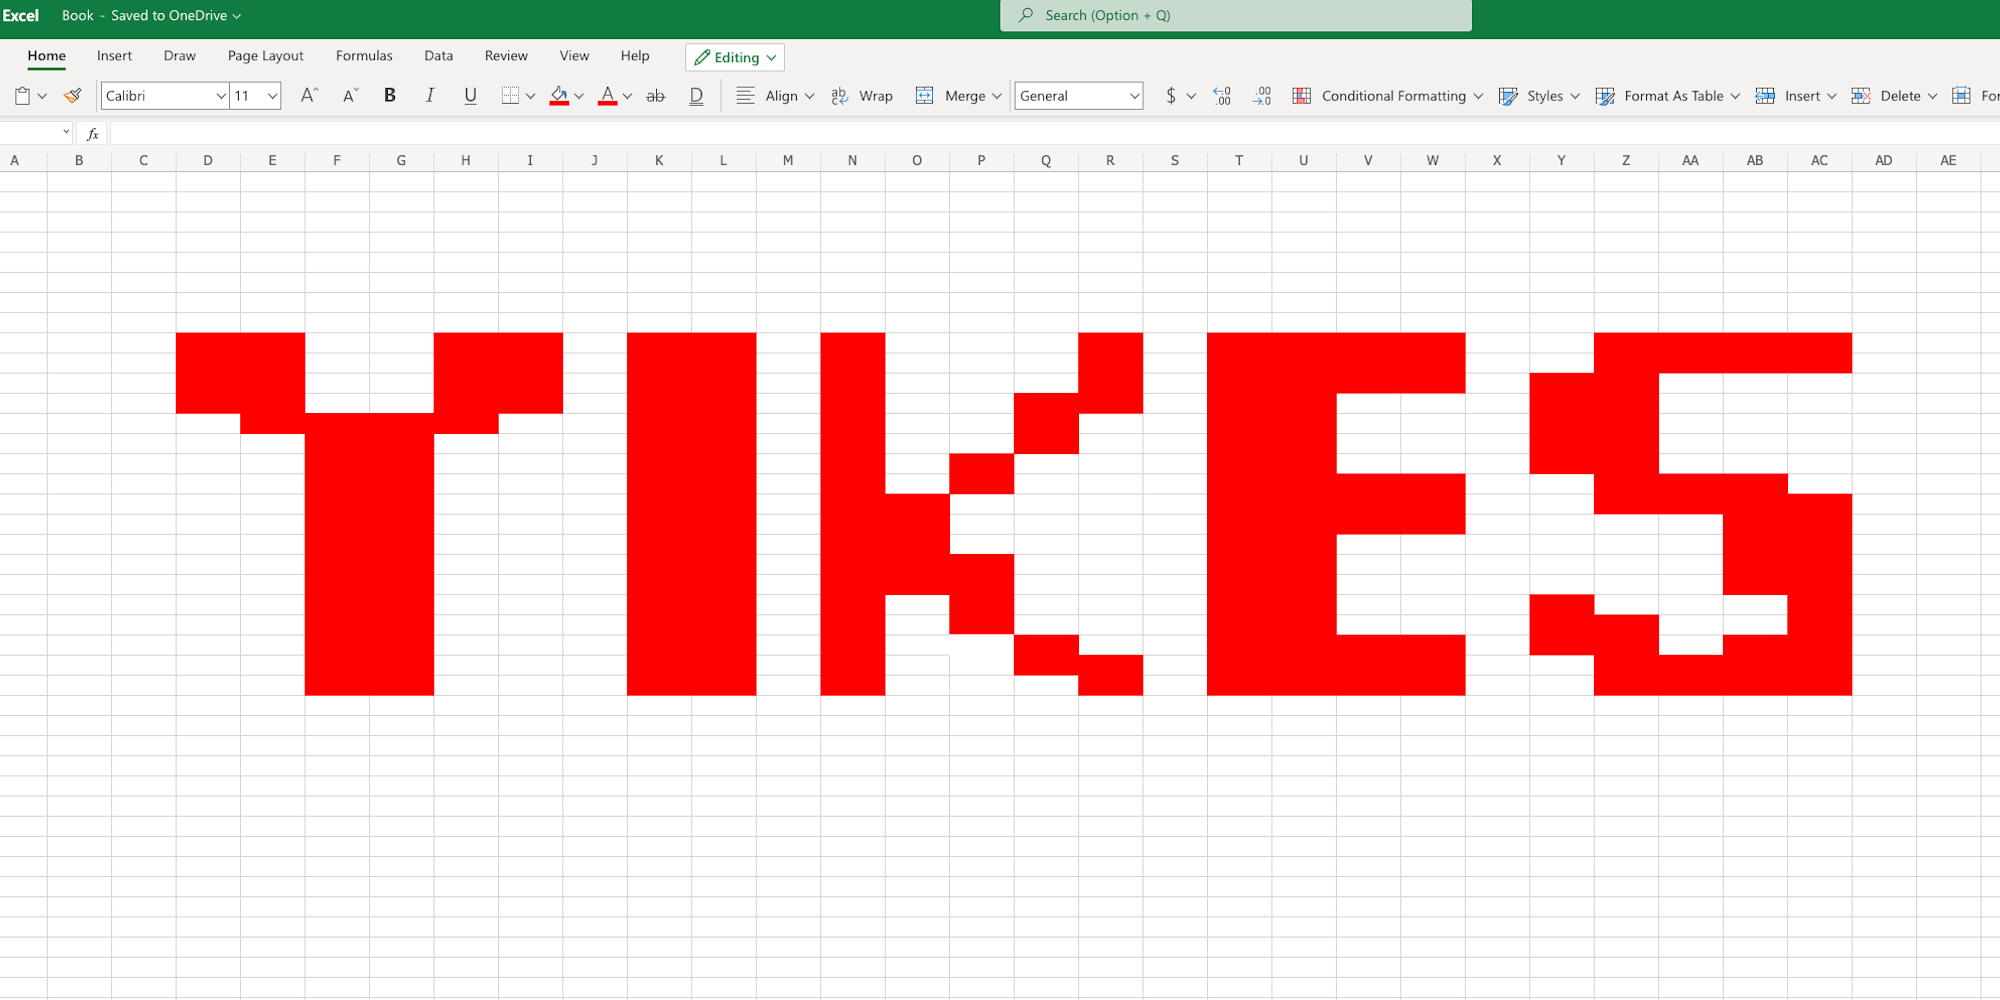The image size is (2000, 1000).
Task: Click the Wrap Text icon
Action: (862, 95)
